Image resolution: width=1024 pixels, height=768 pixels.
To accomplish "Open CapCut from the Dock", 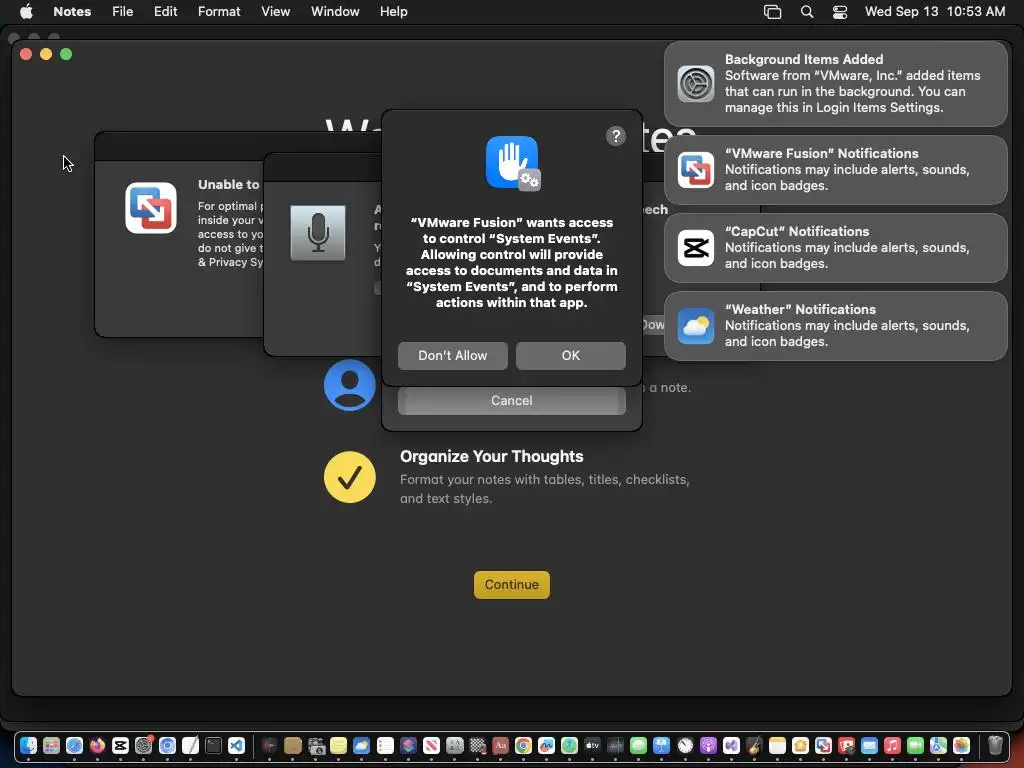I will point(120,745).
